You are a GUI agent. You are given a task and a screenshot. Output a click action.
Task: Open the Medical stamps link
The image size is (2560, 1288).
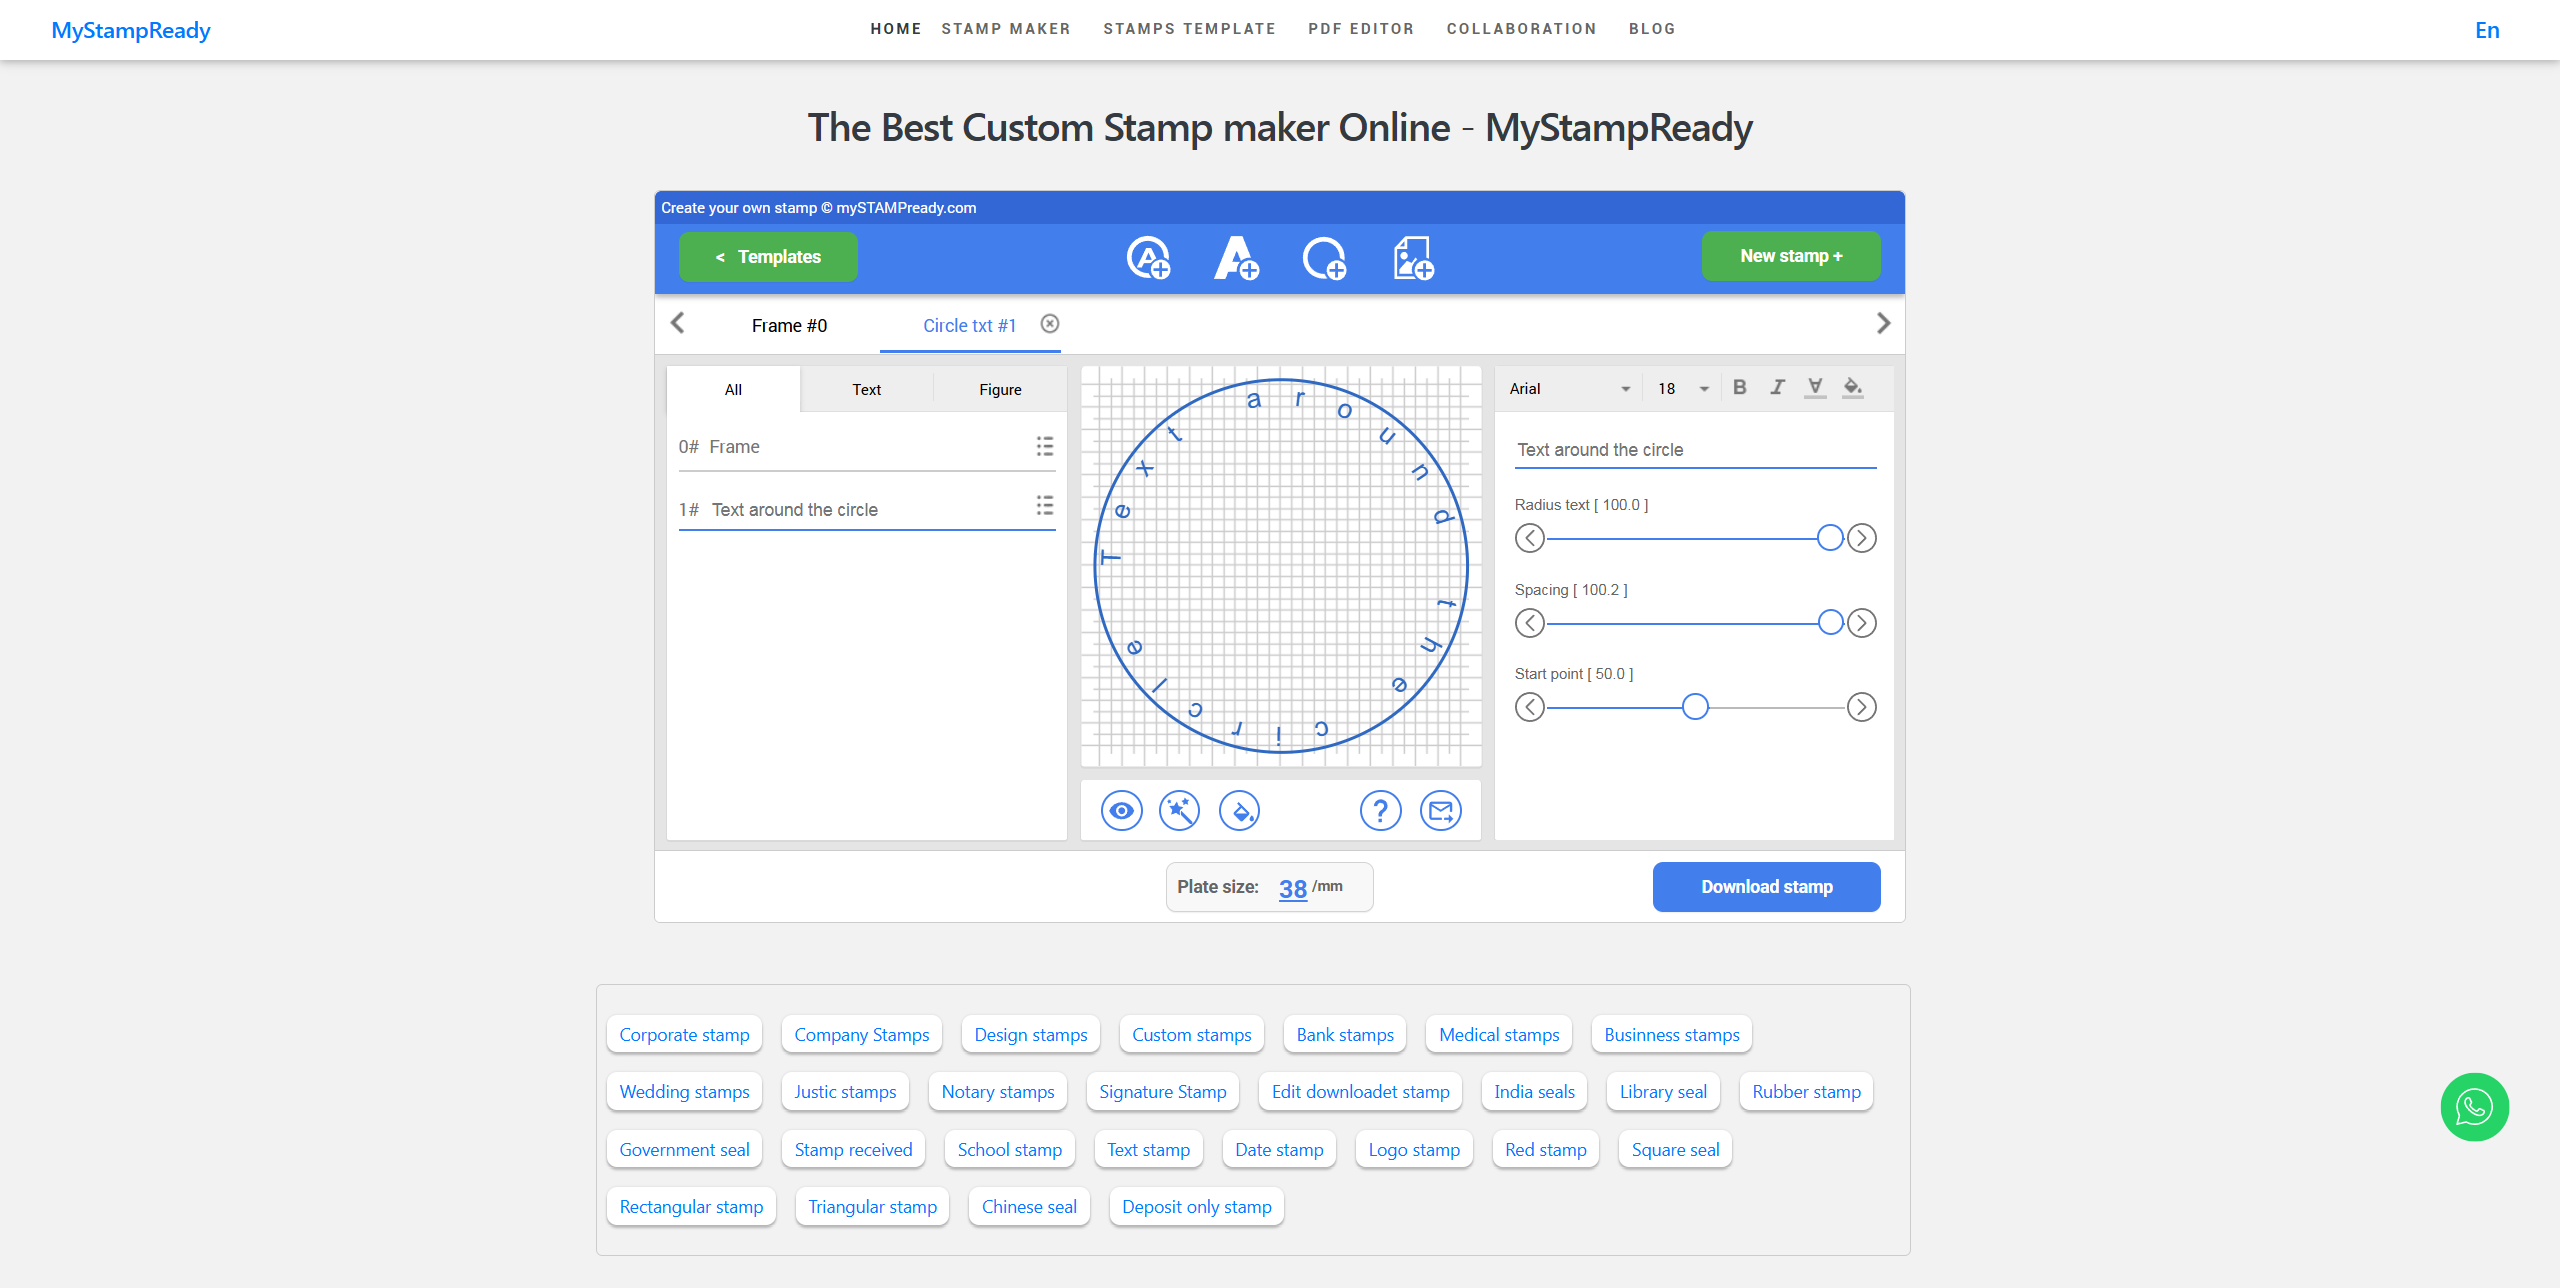[1500, 1035]
